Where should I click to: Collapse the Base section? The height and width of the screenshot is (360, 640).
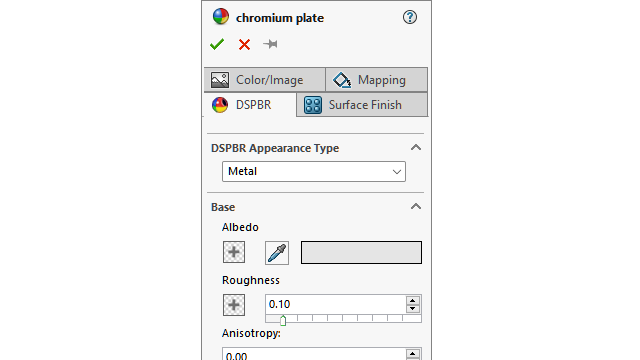tap(416, 207)
